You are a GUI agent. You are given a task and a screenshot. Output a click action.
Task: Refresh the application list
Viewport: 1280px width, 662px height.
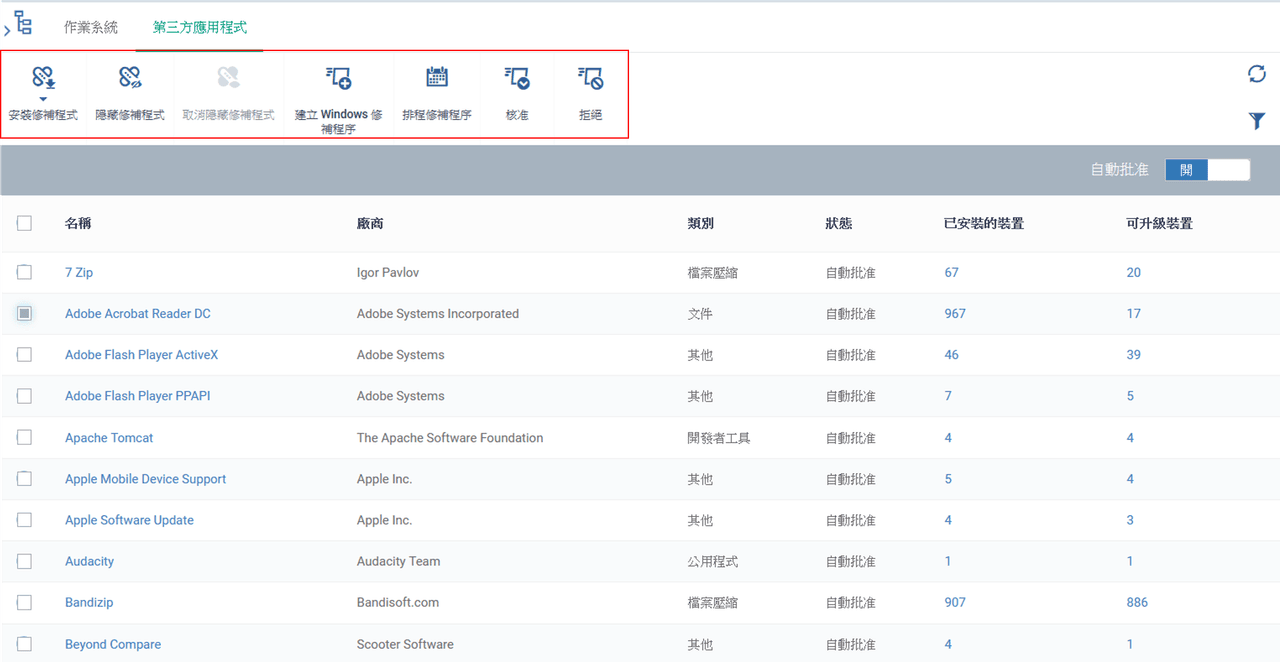click(1257, 74)
